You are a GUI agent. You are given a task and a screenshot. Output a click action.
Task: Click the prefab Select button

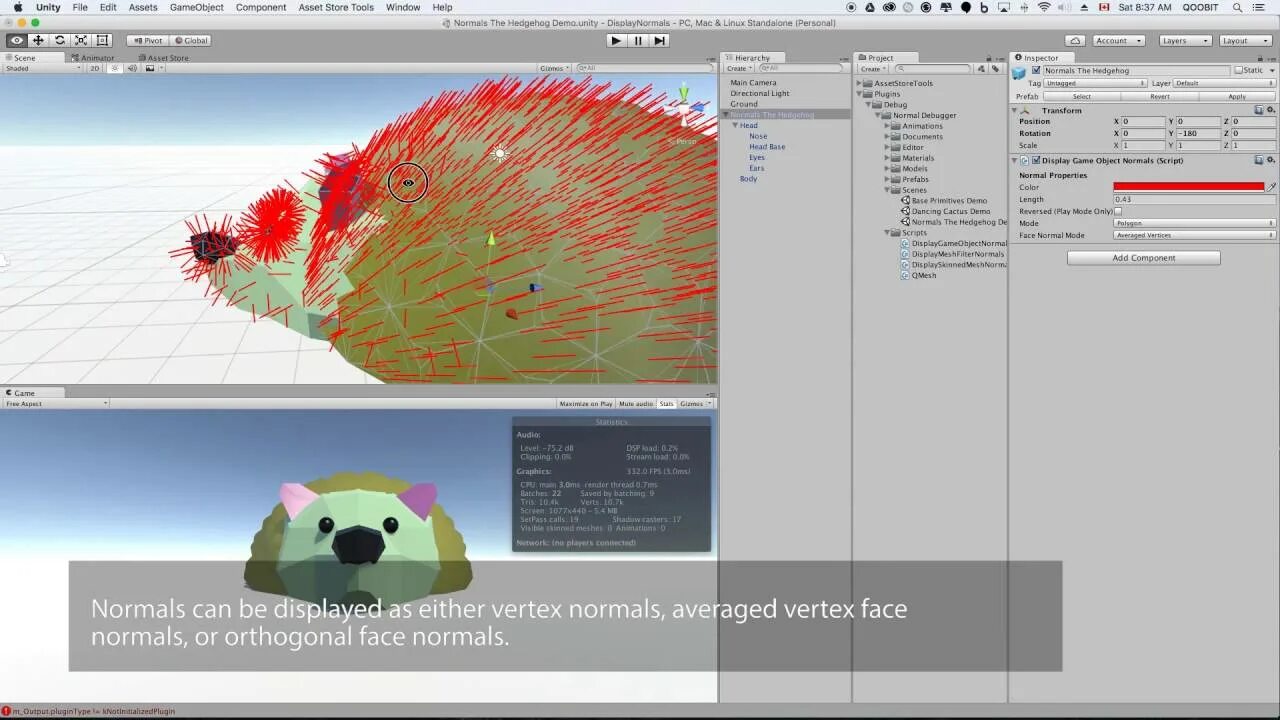coord(1082,97)
